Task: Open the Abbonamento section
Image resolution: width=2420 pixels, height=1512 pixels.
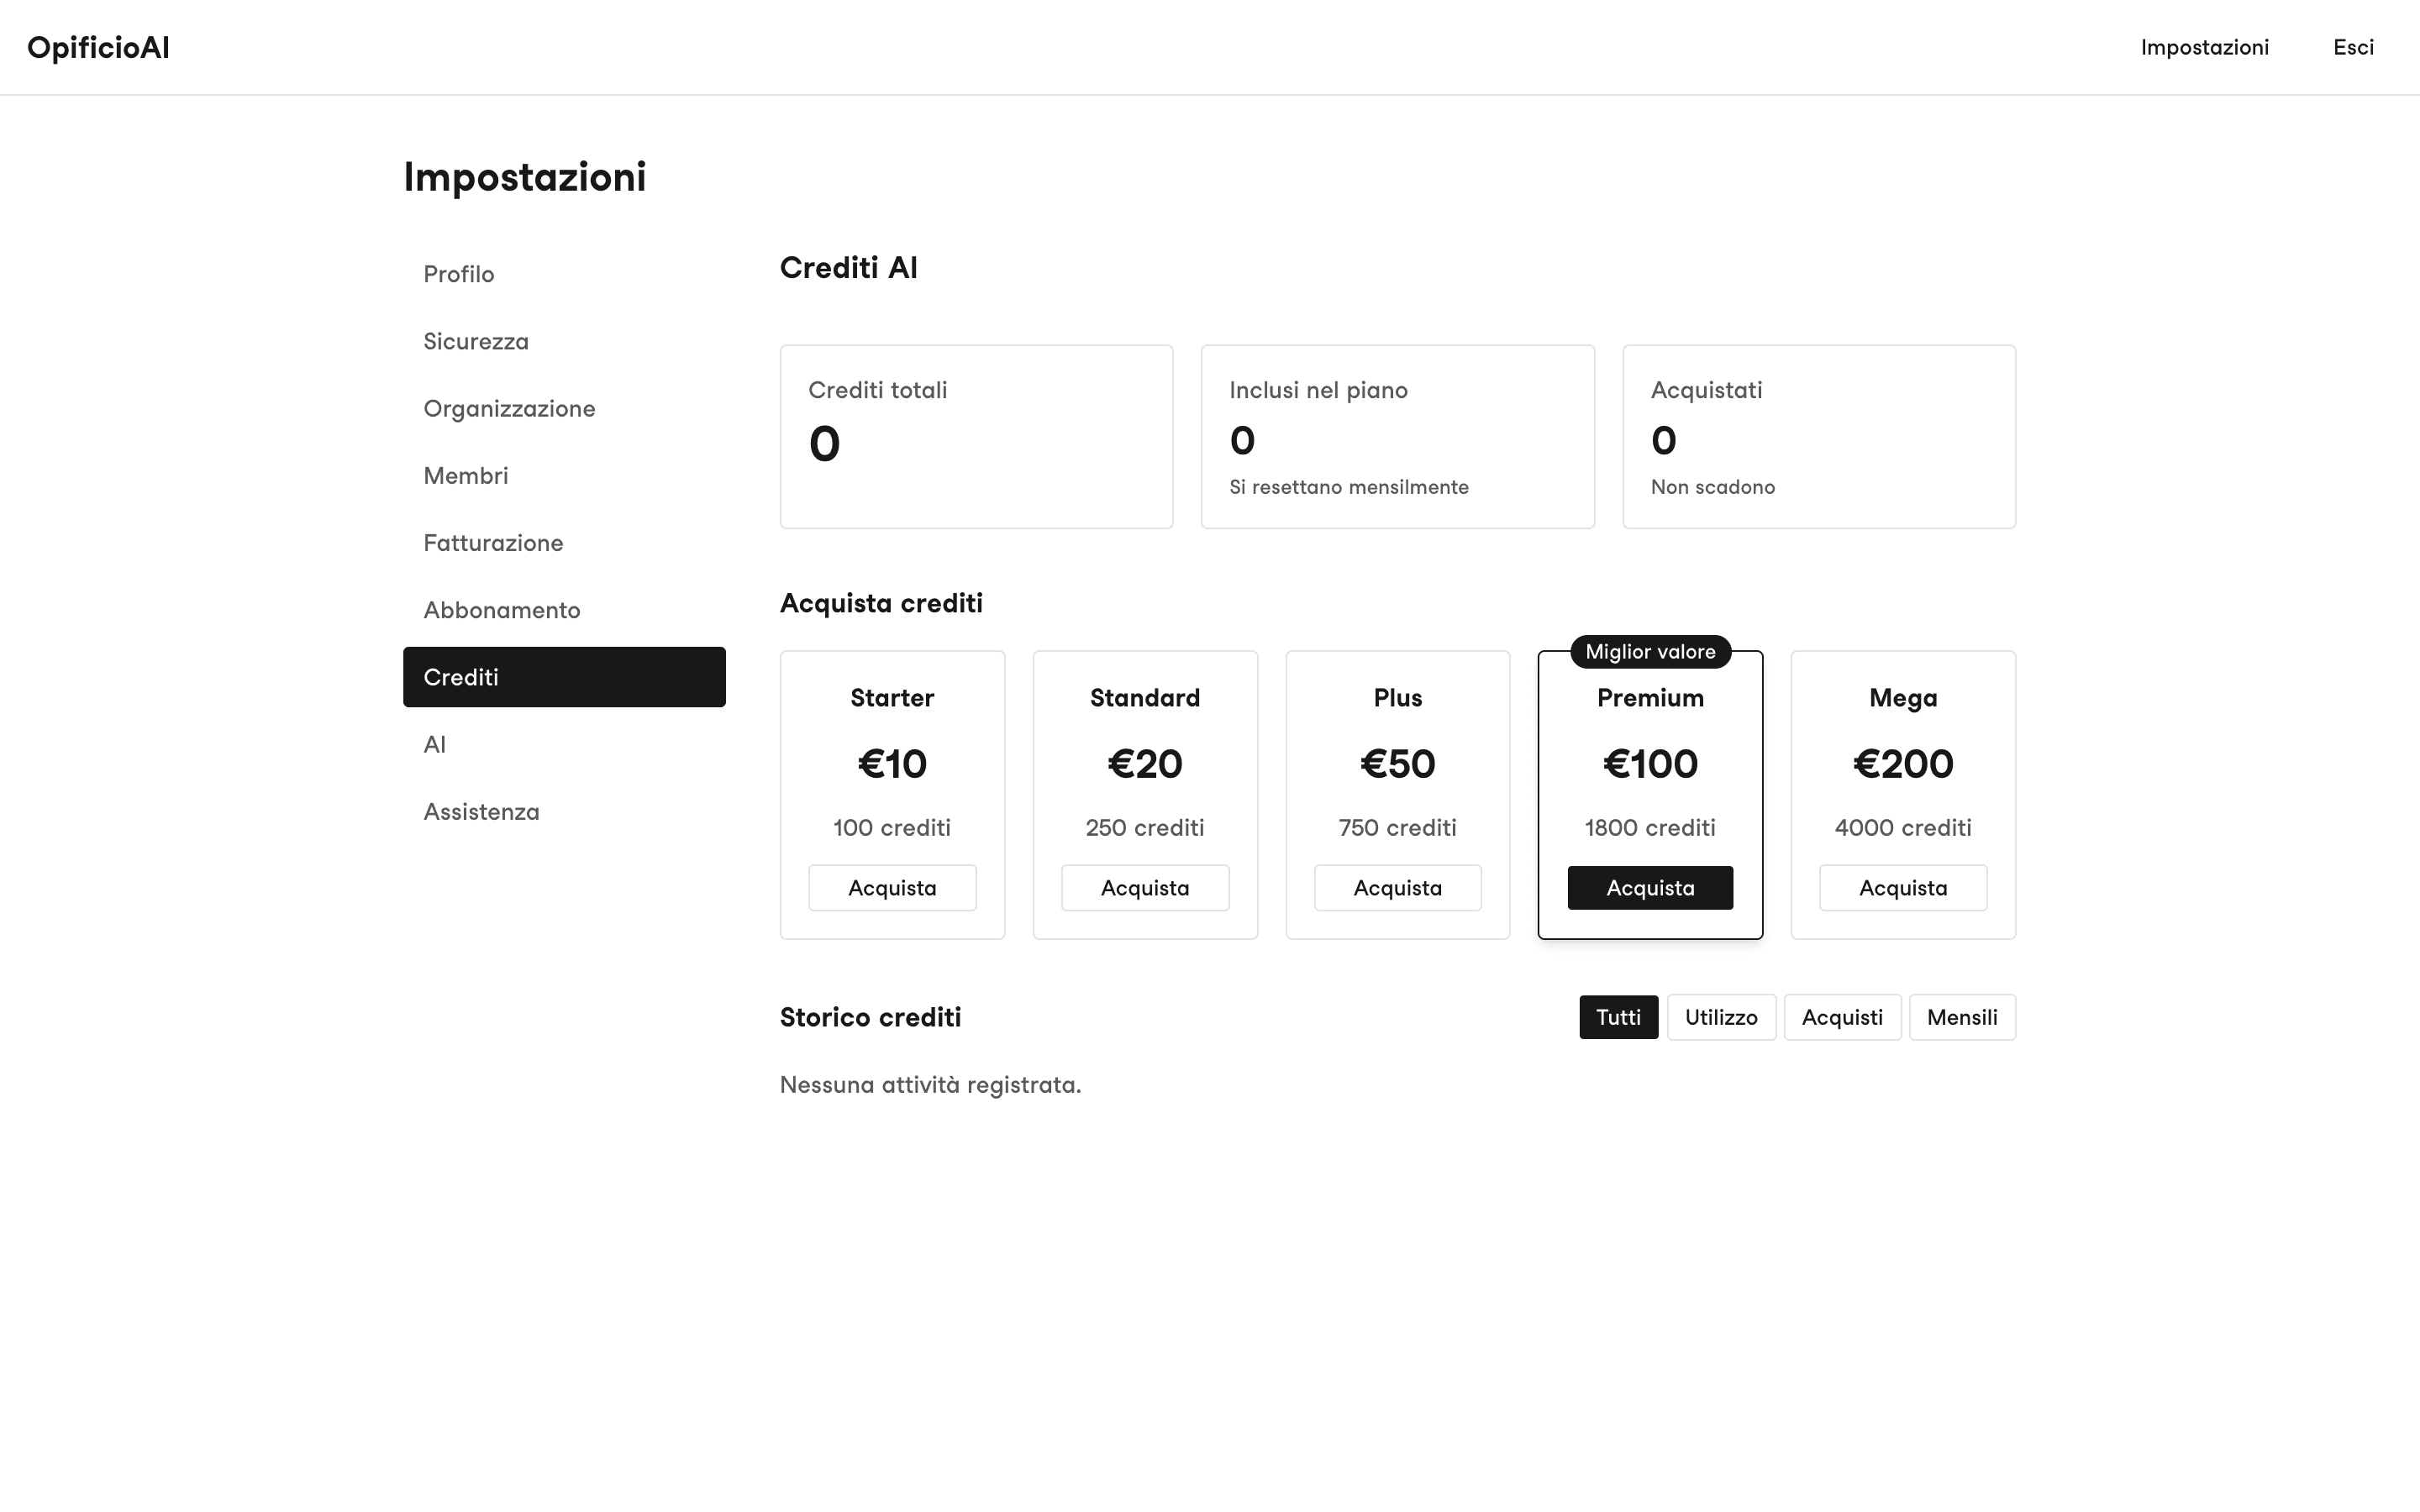Action: point(564,610)
